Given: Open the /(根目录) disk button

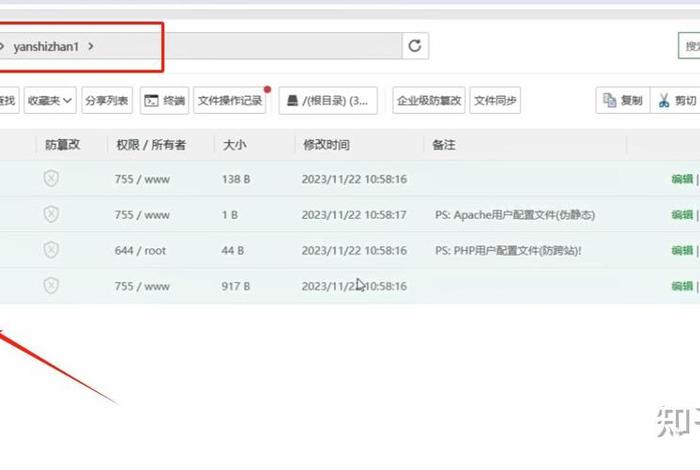Looking at the screenshot, I should tap(328, 100).
